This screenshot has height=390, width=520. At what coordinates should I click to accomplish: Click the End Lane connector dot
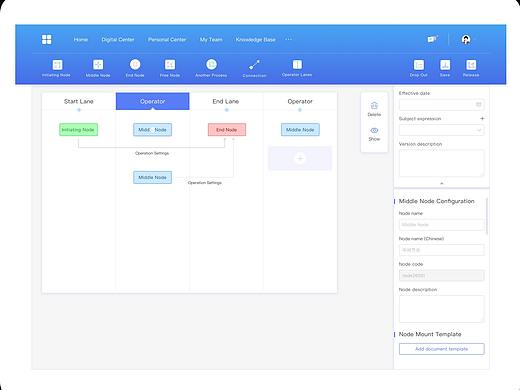pyautogui.click(x=227, y=110)
